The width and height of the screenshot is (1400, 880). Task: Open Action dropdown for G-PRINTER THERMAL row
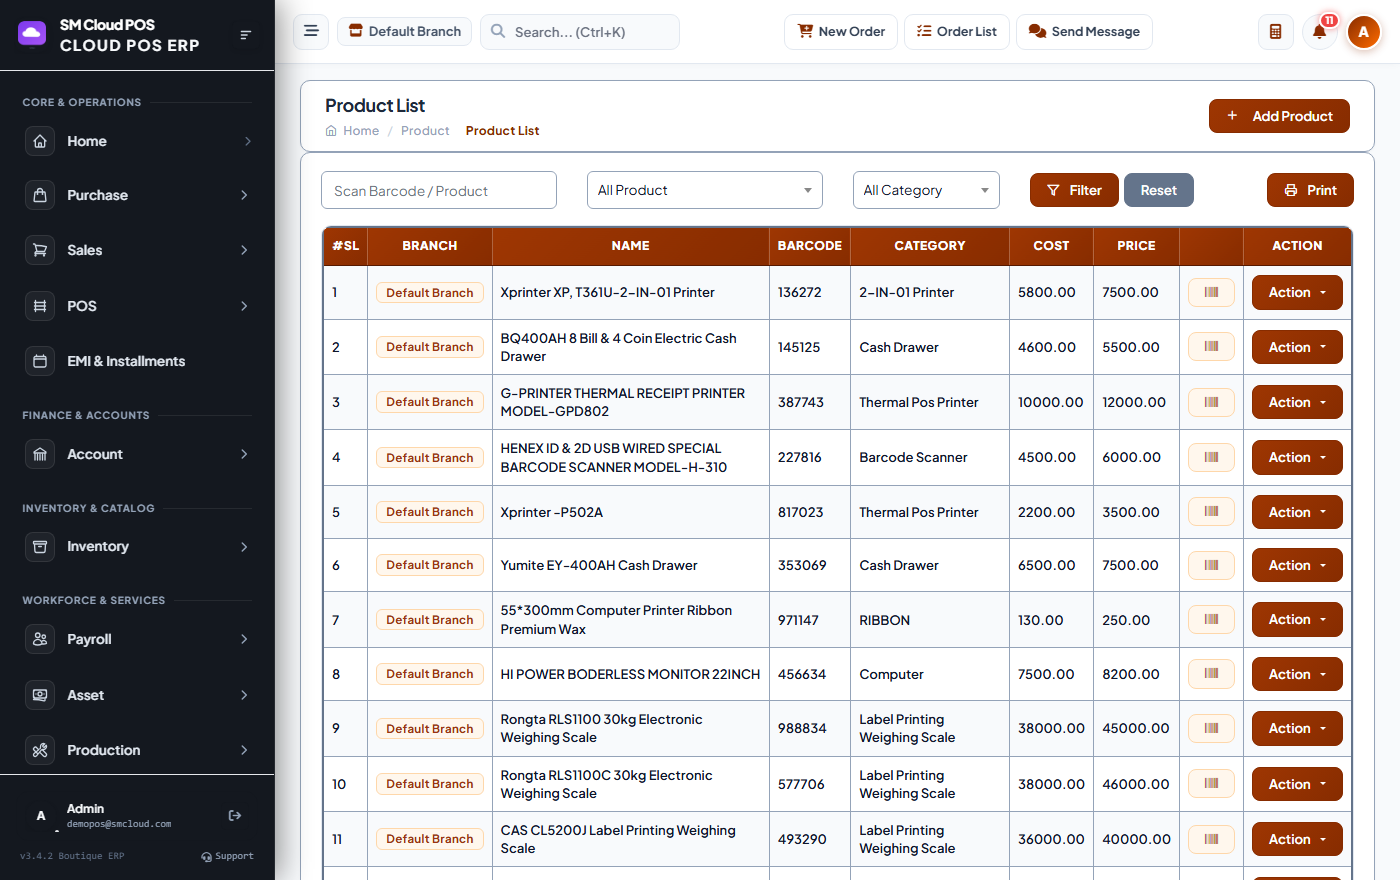point(1297,402)
